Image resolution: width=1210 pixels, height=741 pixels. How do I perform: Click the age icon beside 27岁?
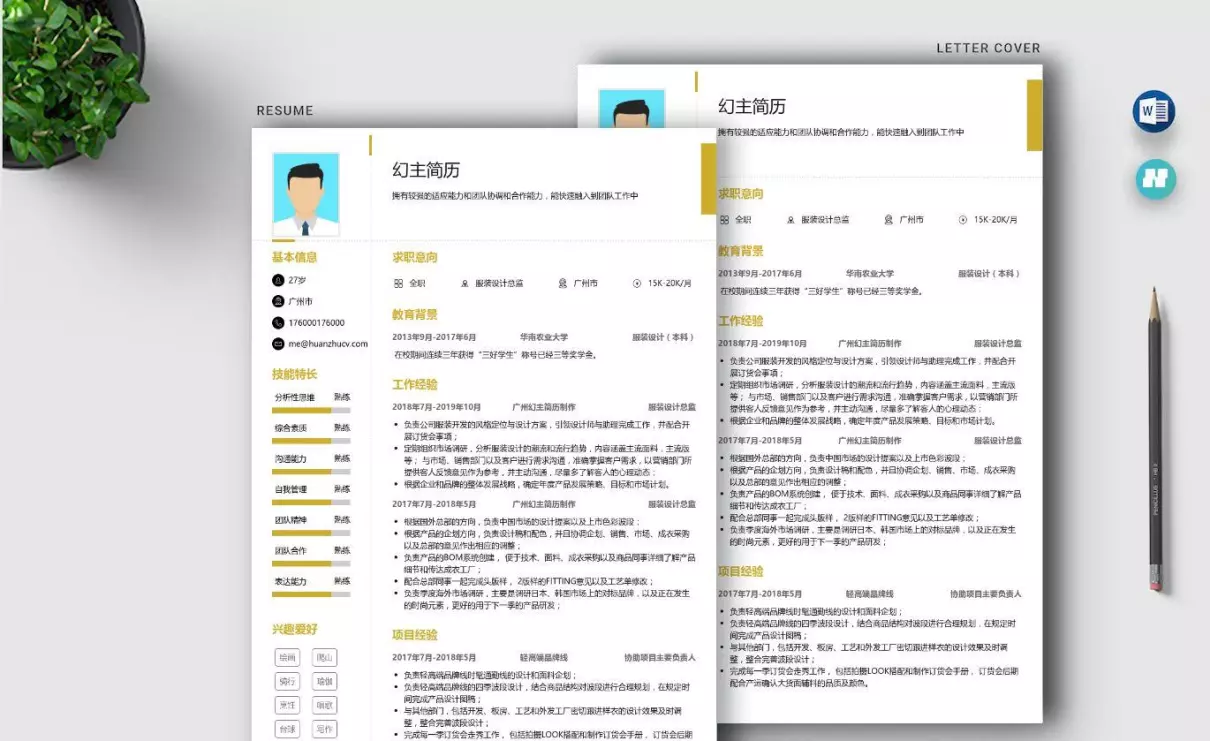click(278, 280)
